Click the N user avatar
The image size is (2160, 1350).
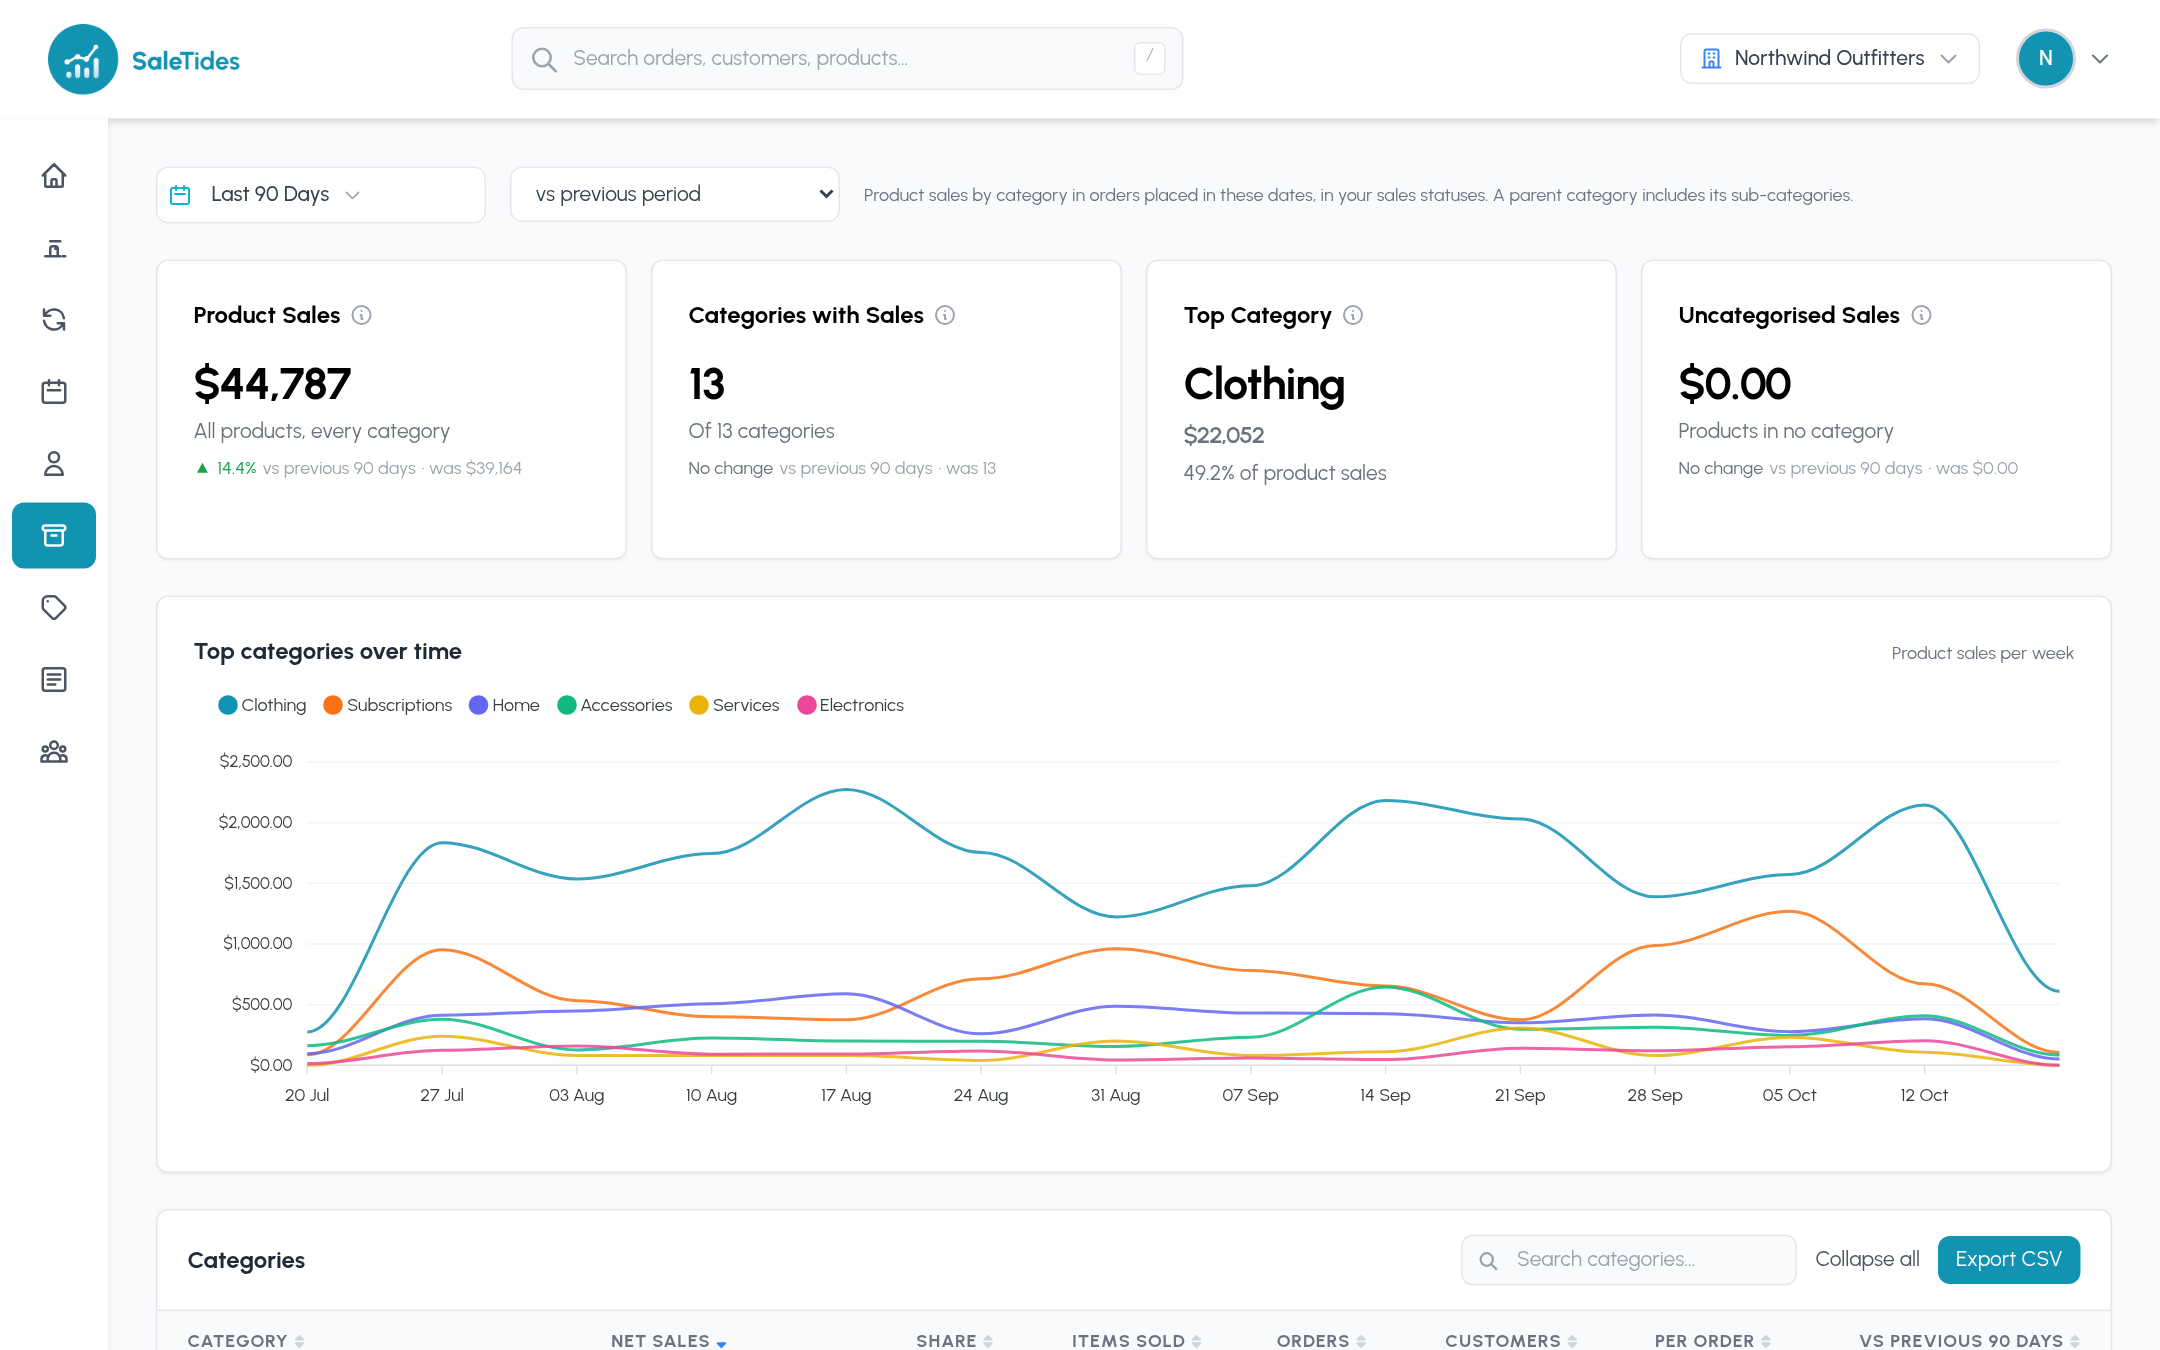point(2045,59)
